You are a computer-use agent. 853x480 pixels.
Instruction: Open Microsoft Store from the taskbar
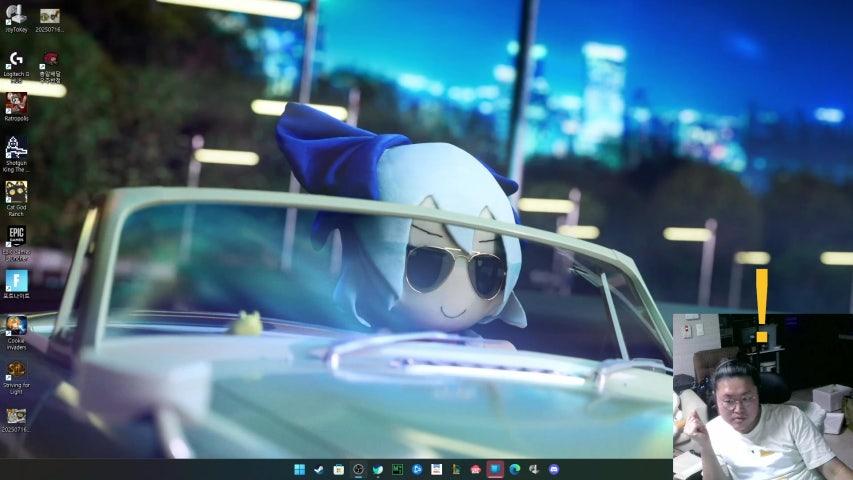click(338, 469)
